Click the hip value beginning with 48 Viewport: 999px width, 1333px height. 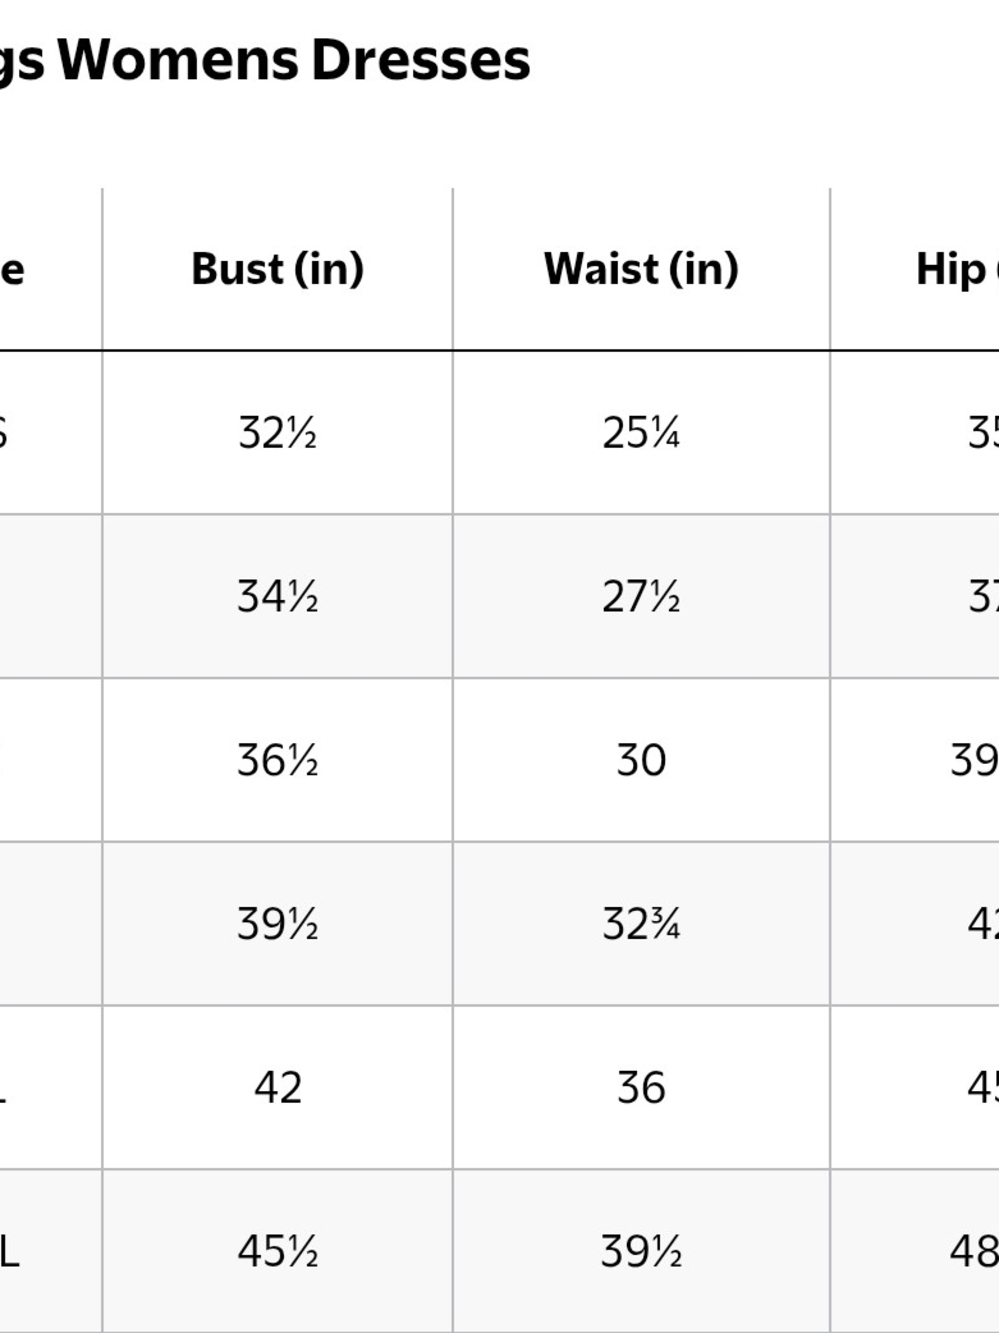(x=974, y=1252)
